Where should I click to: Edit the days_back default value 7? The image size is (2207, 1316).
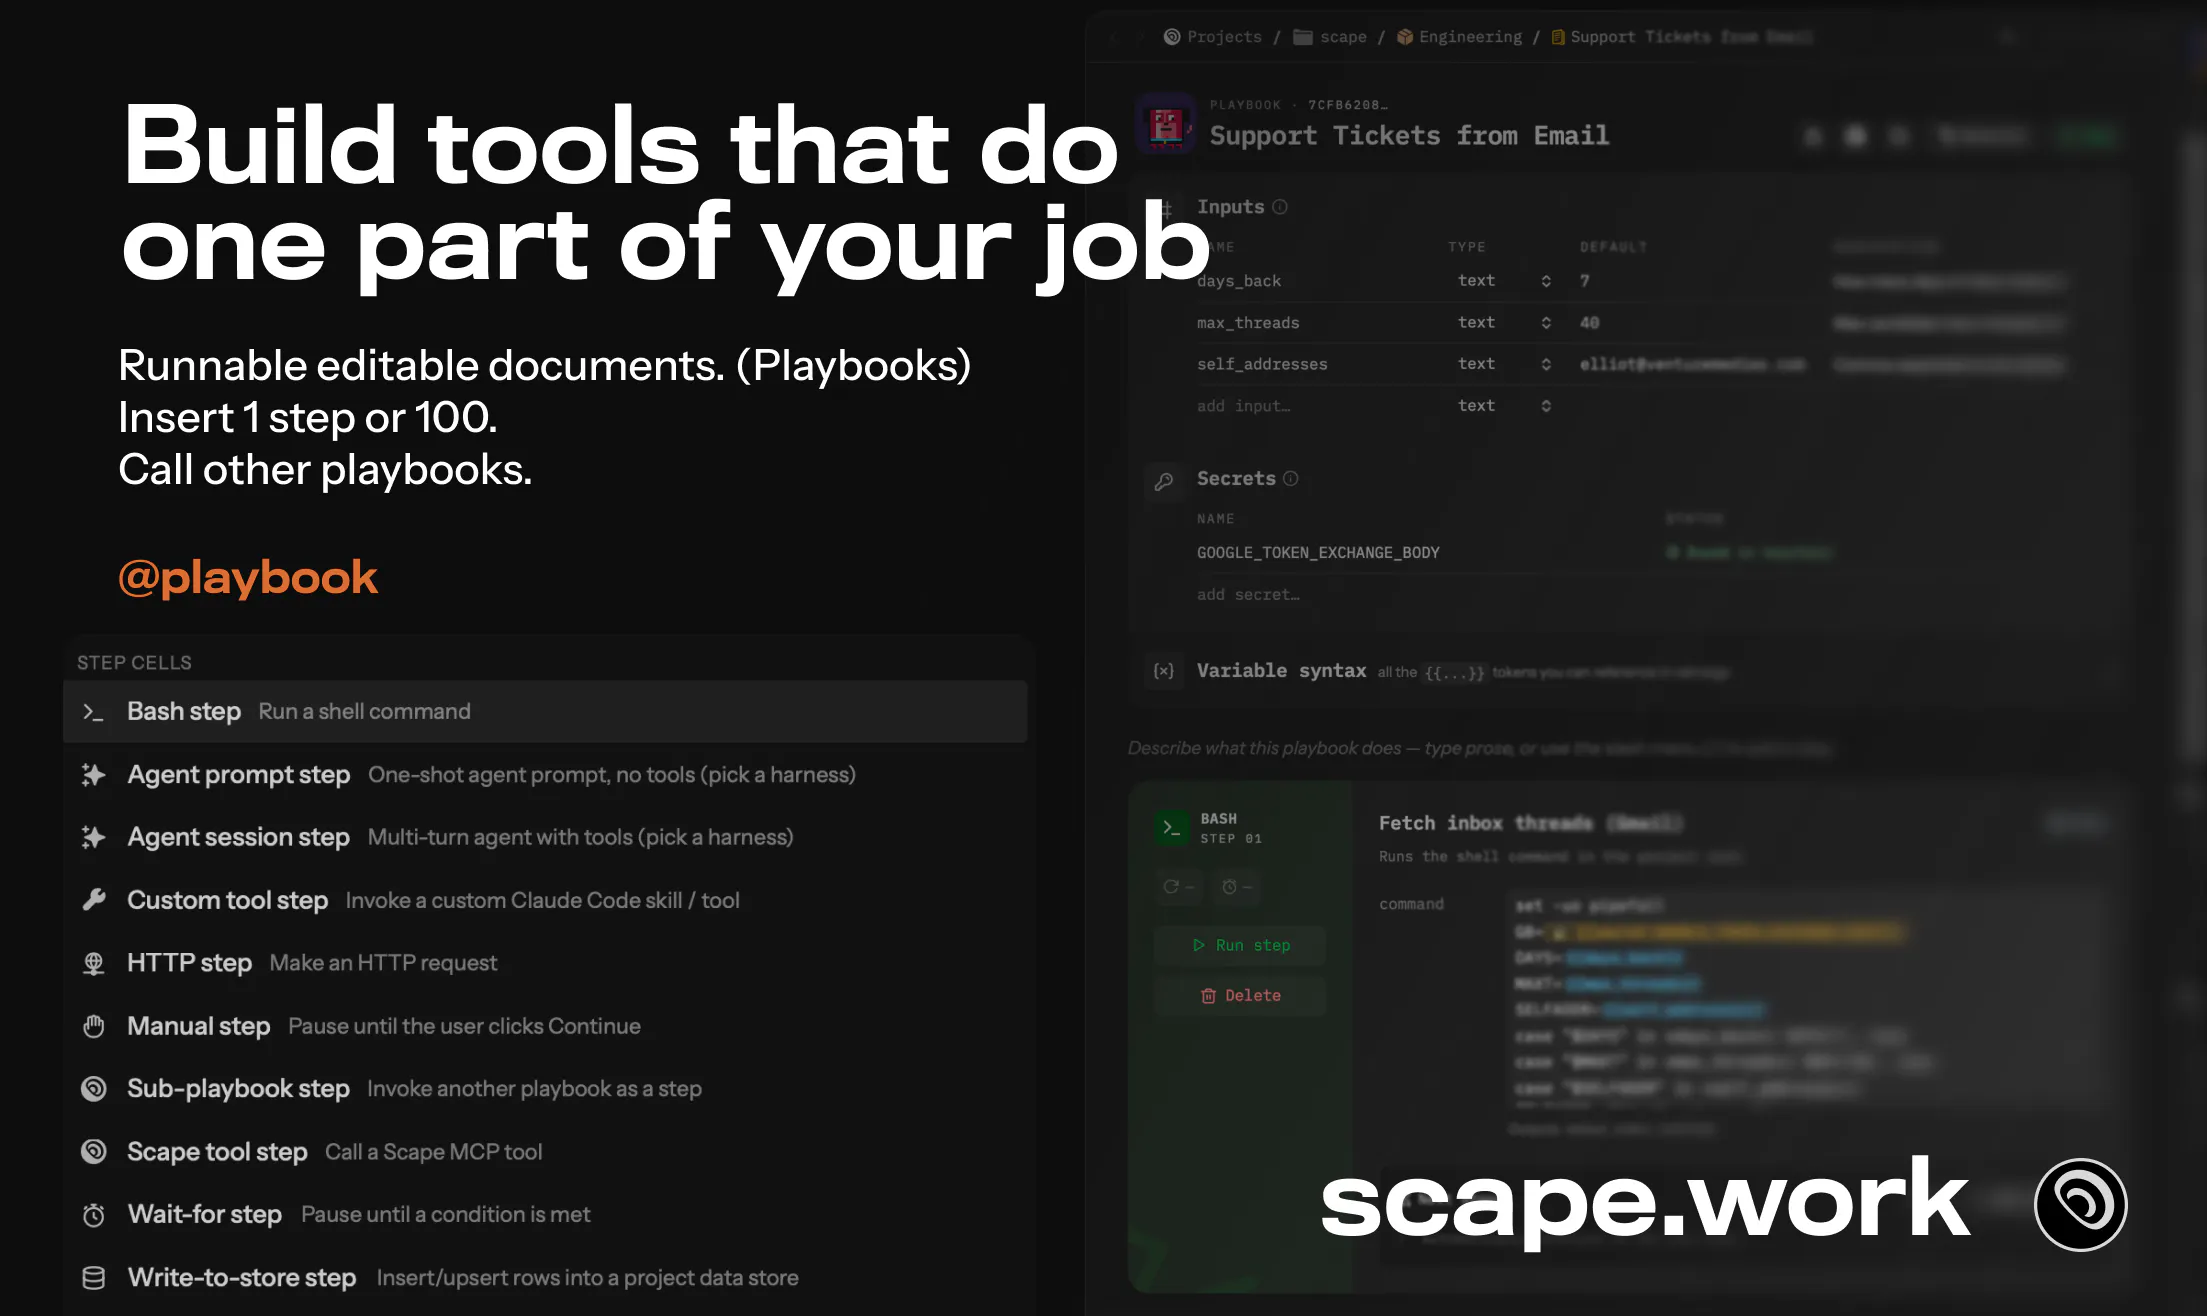(x=1584, y=281)
